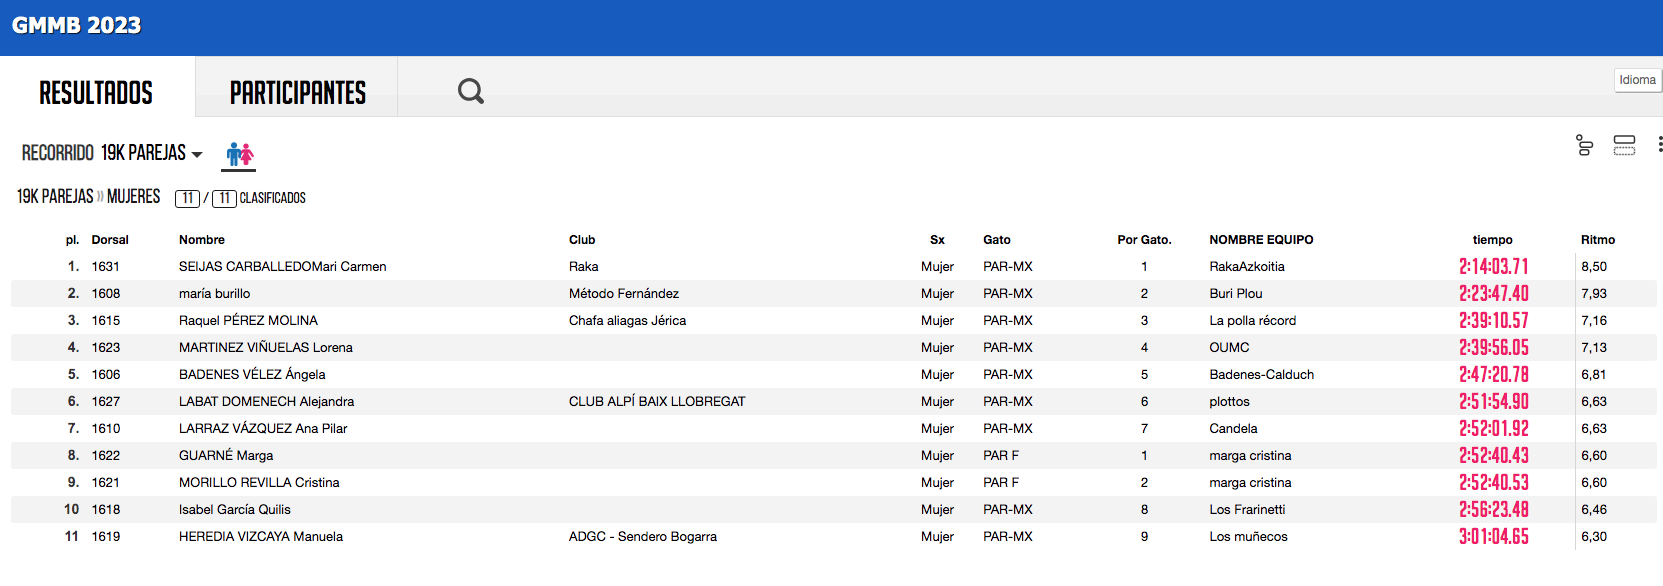Open the three-dot more options menu
Viewport: 1663px width, 586px height.
(x=1658, y=145)
